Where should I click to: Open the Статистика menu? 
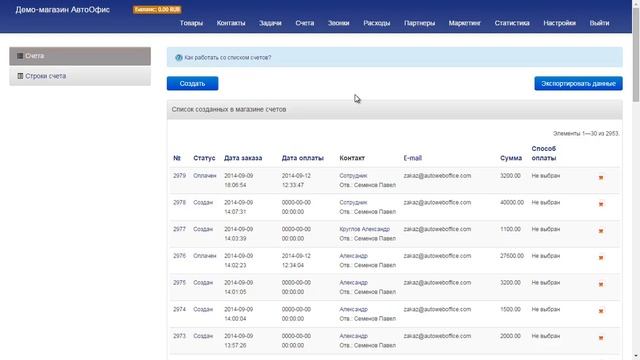point(512,23)
